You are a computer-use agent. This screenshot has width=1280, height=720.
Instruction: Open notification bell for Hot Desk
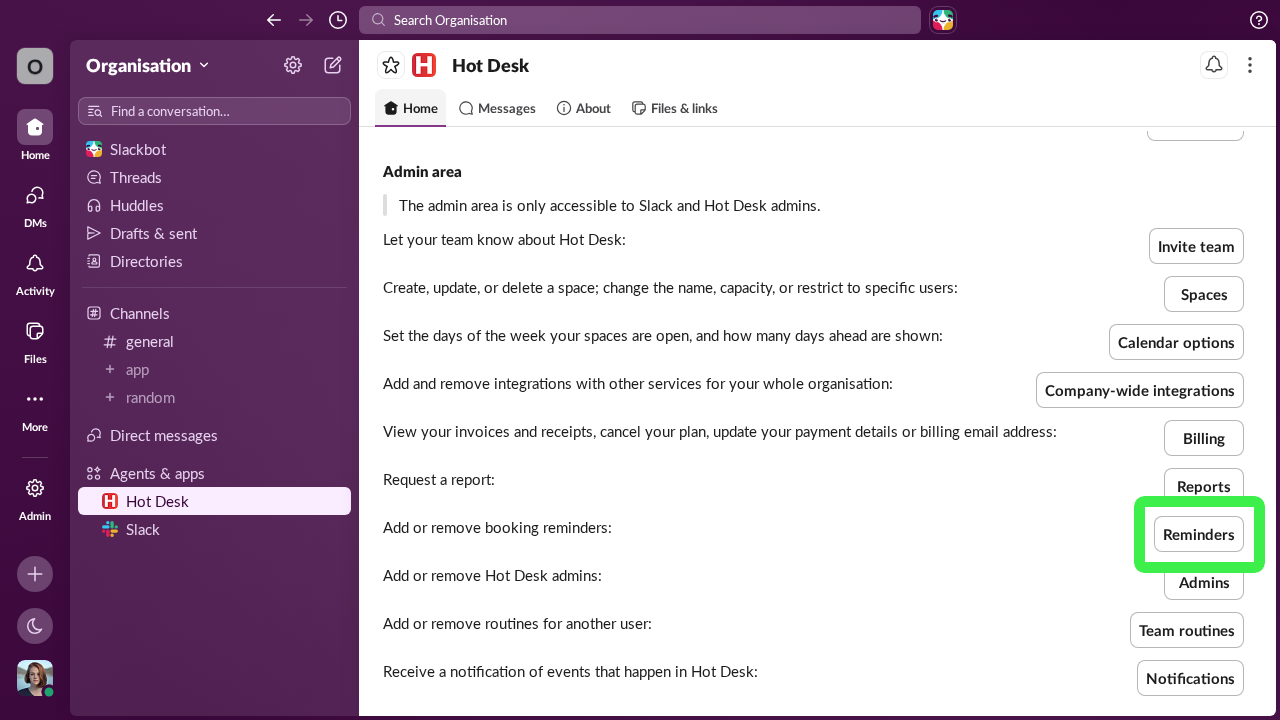[1213, 65]
